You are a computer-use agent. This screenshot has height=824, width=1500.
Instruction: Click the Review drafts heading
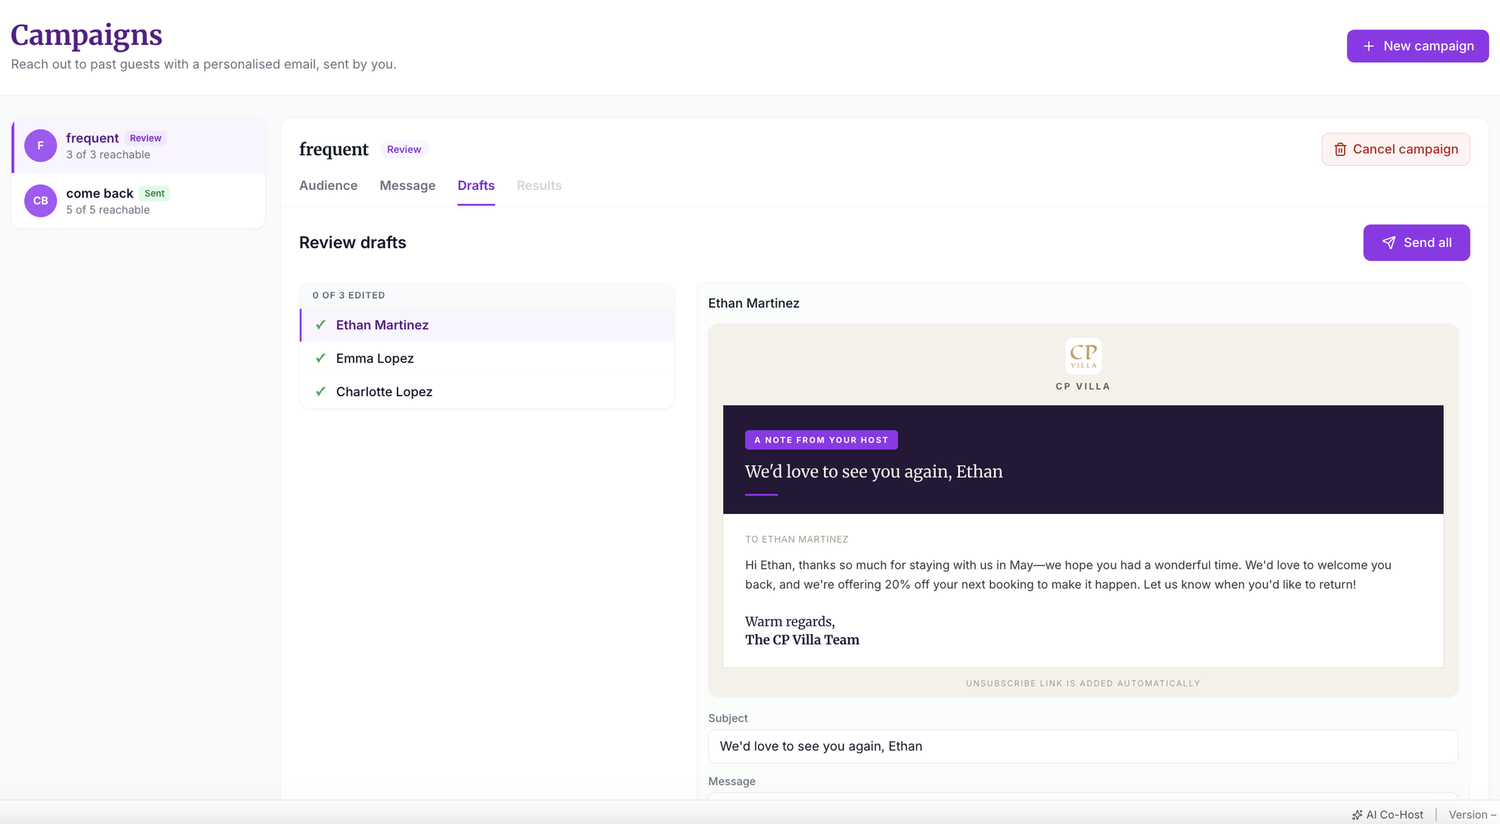pyautogui.click(x=352, y=243)
